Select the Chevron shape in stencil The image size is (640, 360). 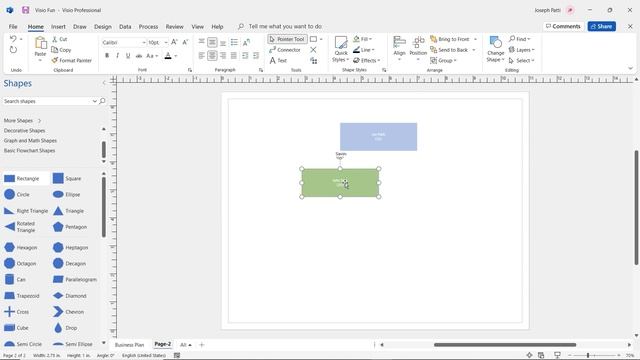pos(68,312)
